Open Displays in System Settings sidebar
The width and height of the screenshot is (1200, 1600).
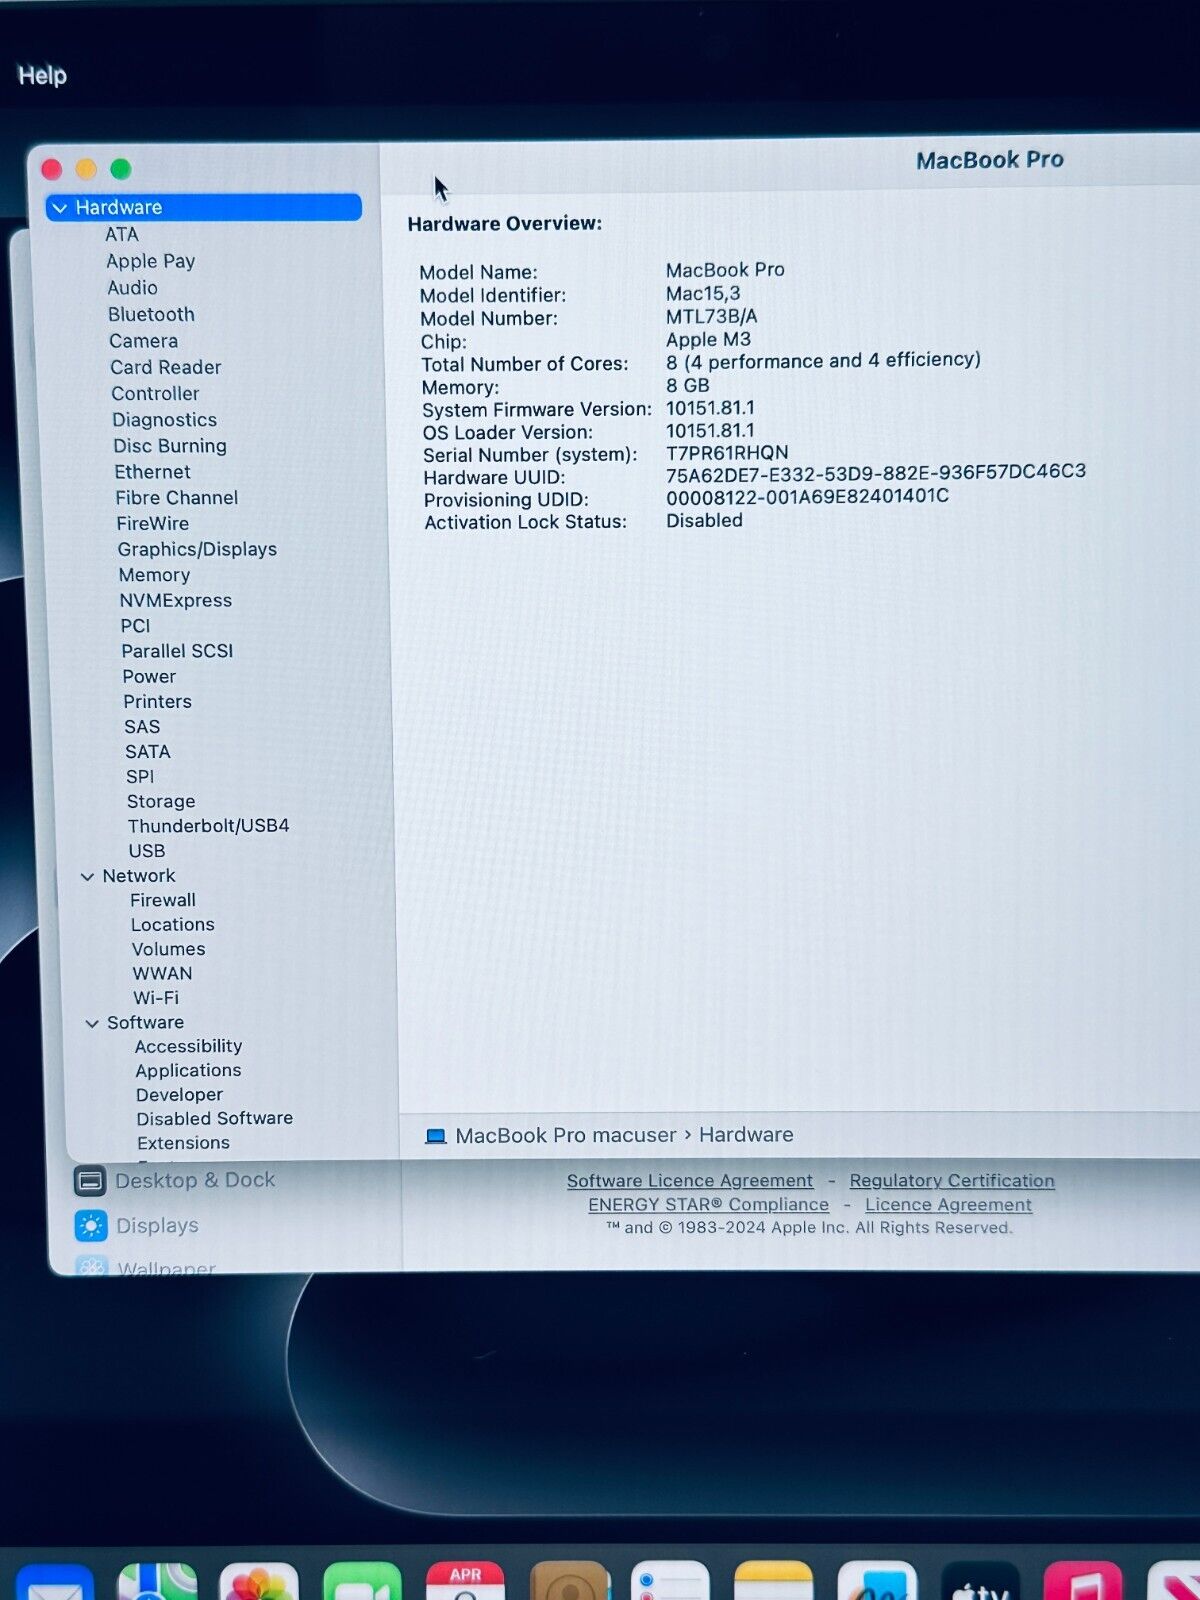(x=157, y=1226)
